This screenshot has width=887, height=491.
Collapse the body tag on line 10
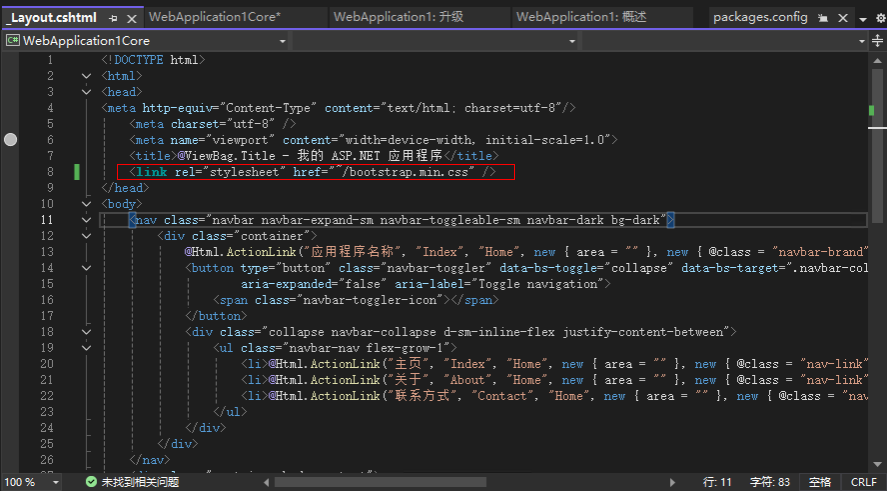click(x=87, y=204)
